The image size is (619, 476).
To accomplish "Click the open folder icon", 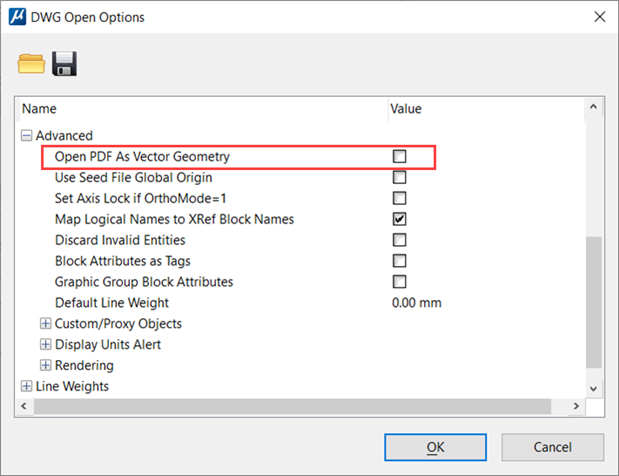I will pyautogui.click(x=32, y=65).
